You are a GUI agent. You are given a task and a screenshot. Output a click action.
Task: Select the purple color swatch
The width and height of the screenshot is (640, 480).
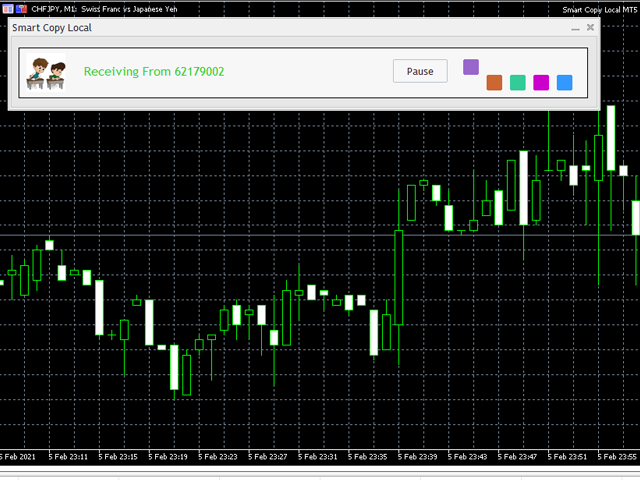pos(471,67)
